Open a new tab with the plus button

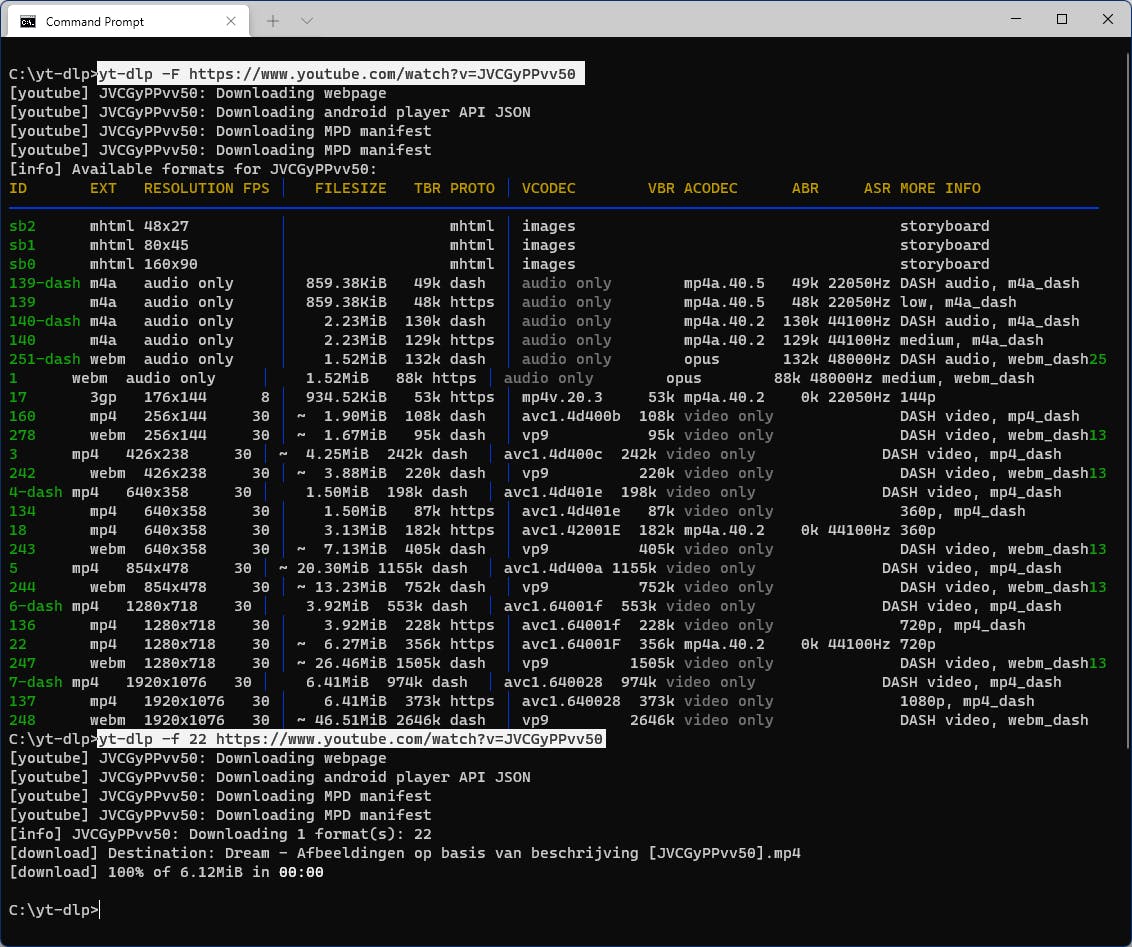pos(273,21)
